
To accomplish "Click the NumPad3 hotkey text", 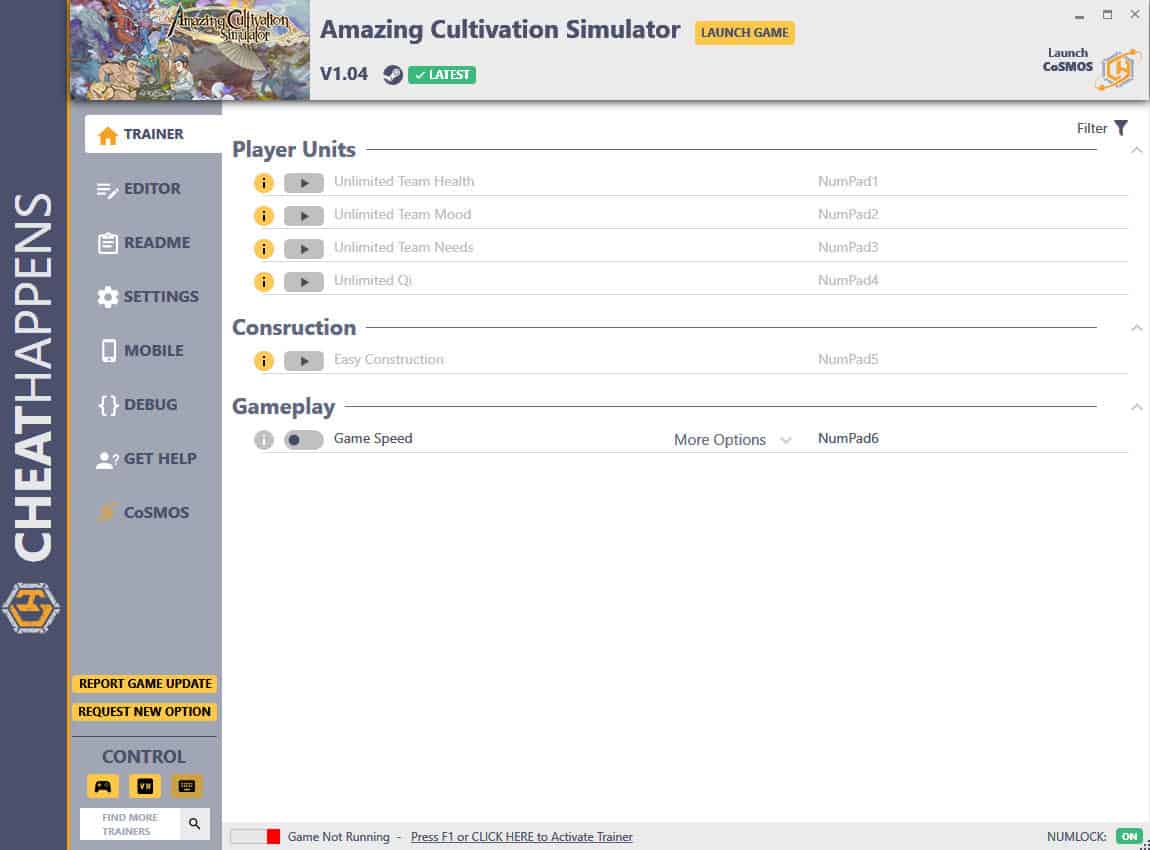I will tap(848, 247).
